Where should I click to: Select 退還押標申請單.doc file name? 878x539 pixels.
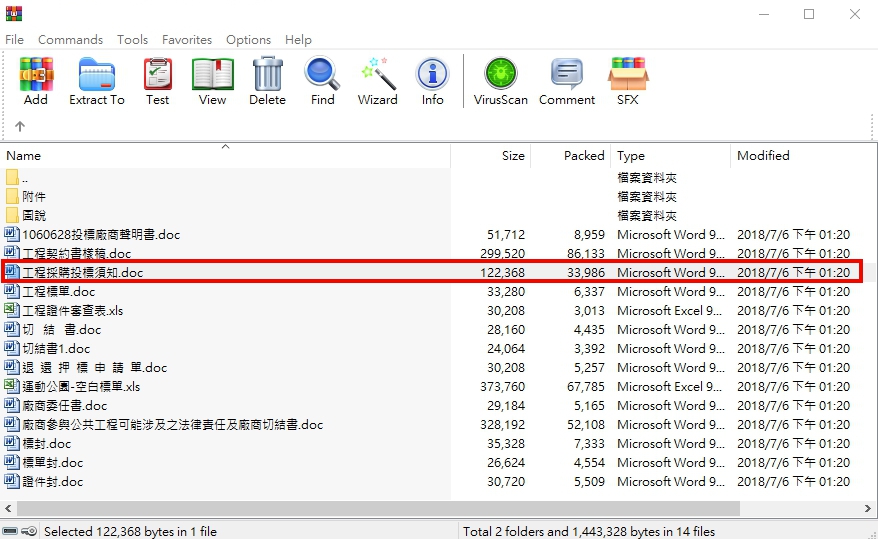click(x=95, y=368)
